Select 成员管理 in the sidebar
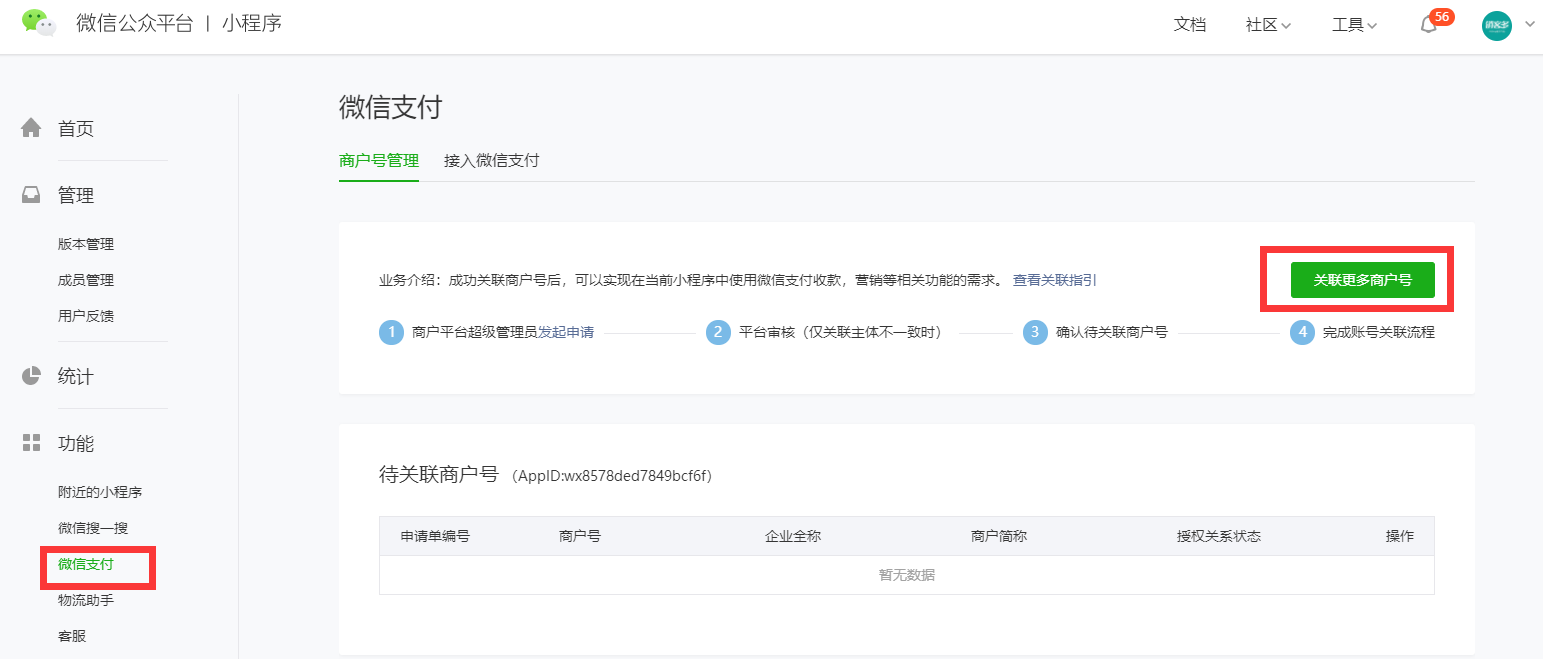The width and height of the screenshot is (1543, 659). point(86,280)
